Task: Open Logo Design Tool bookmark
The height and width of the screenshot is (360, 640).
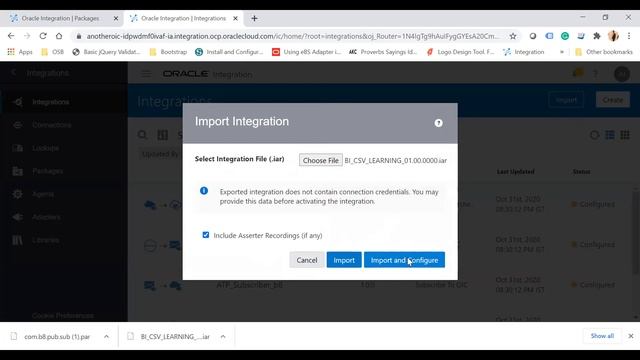Action: (x=460, y=52)
